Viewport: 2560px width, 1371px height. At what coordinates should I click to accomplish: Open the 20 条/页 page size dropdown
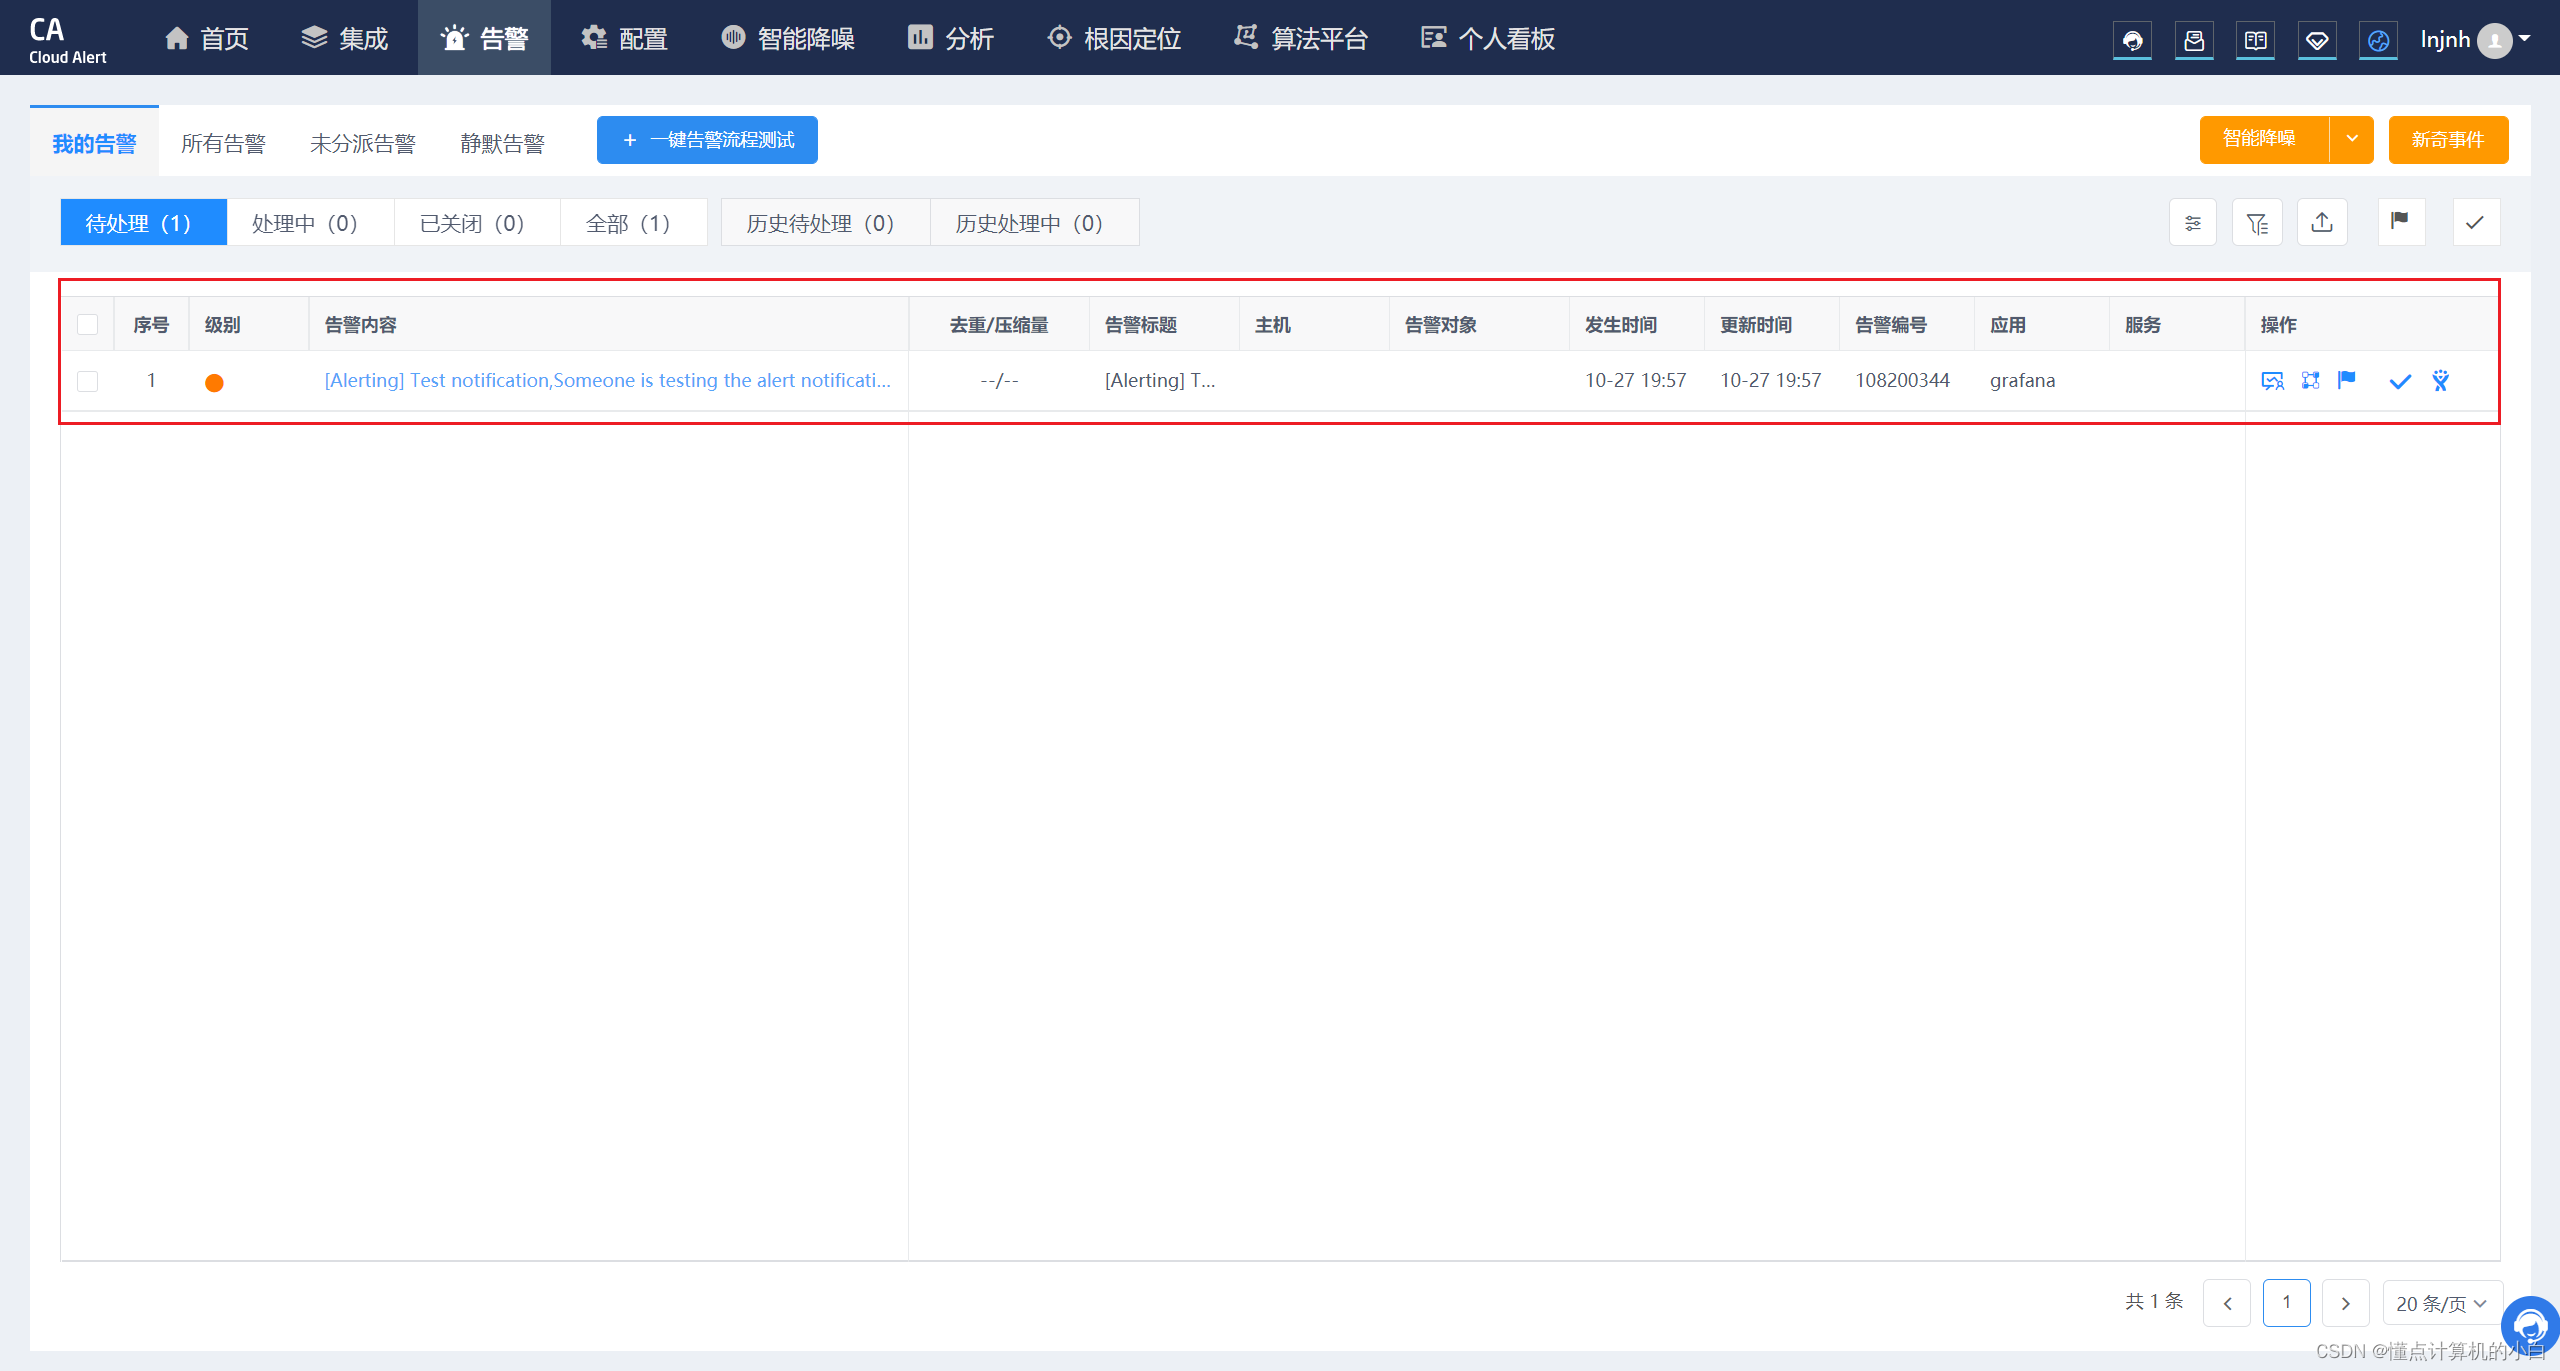pos(2442,1303)
